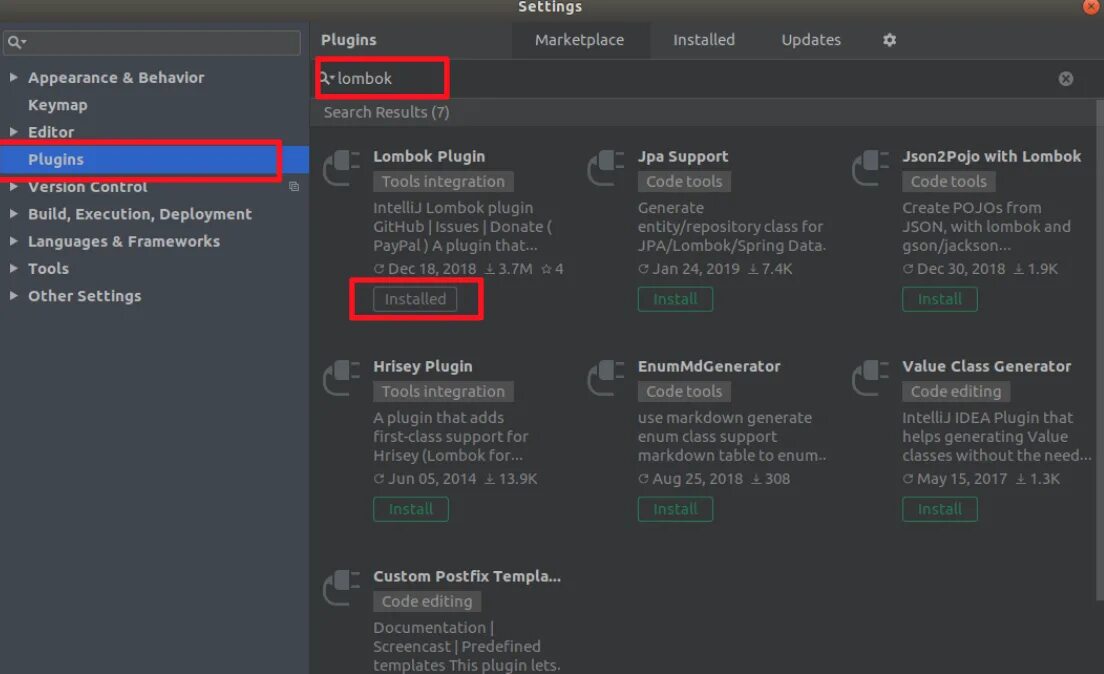The image size is (1104, 674).
Task: Expand the Editor tree item
Action: [14, 132]
